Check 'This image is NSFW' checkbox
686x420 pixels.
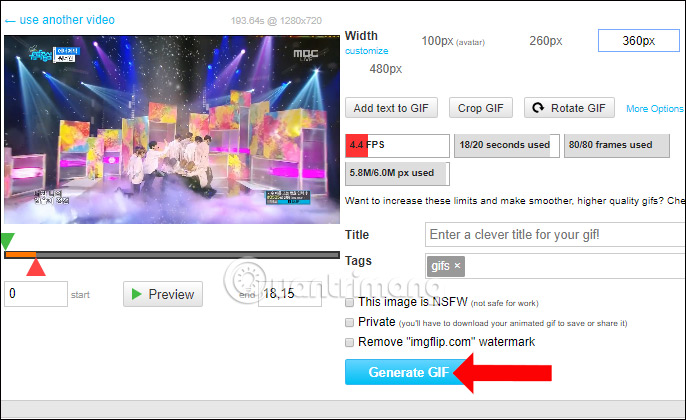(x=349, y=302)
